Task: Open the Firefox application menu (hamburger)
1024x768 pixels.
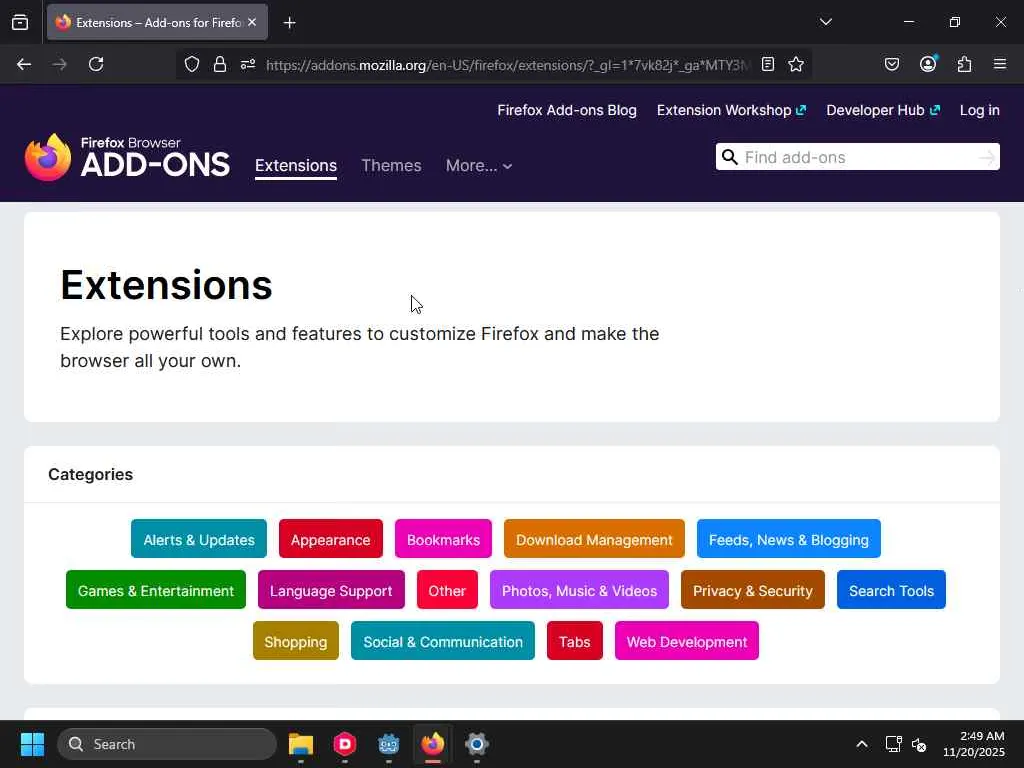Action: pos(1000,64)
